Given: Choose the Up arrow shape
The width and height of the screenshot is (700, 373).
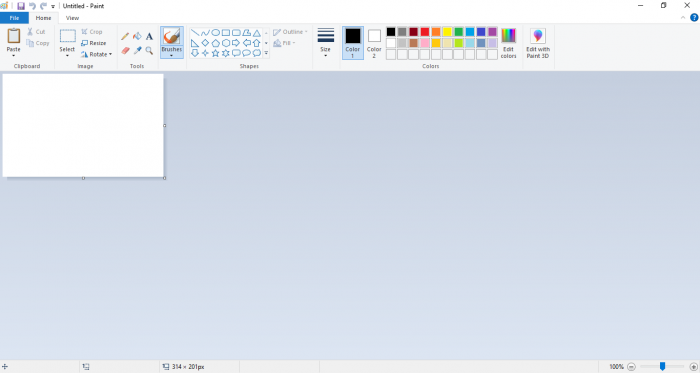Looking at the screenshot, I should click(x=257, y=43).
